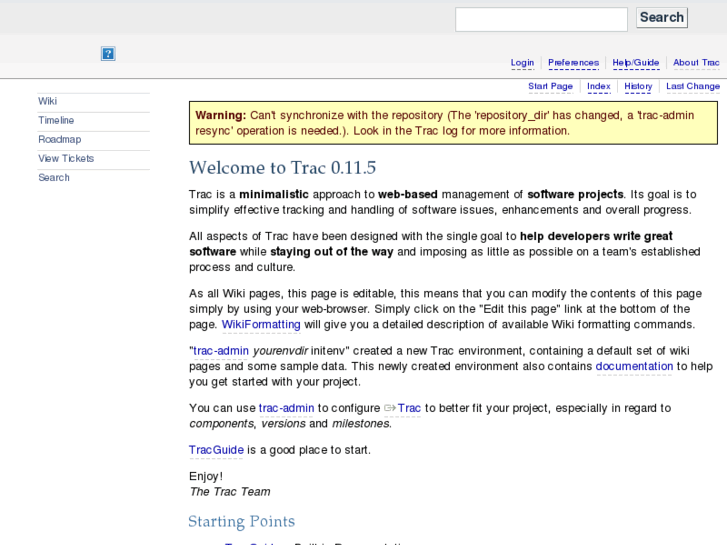
Task: Open the About Trac link
Action: (x=696, y=63)
